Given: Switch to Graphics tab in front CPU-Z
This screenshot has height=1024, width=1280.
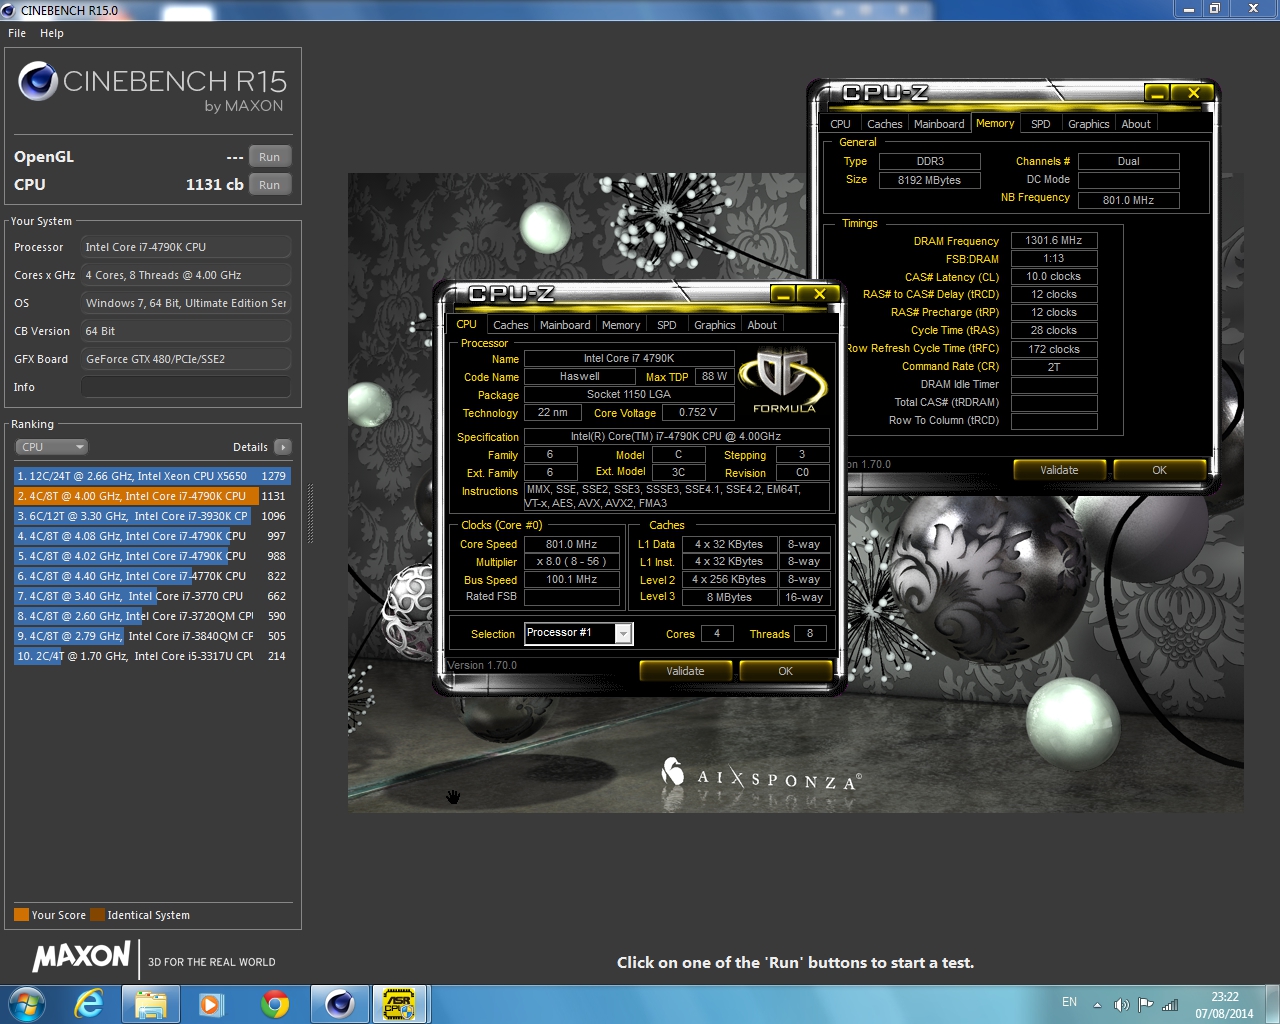Looking at the screenshot, I should [715, 325].
